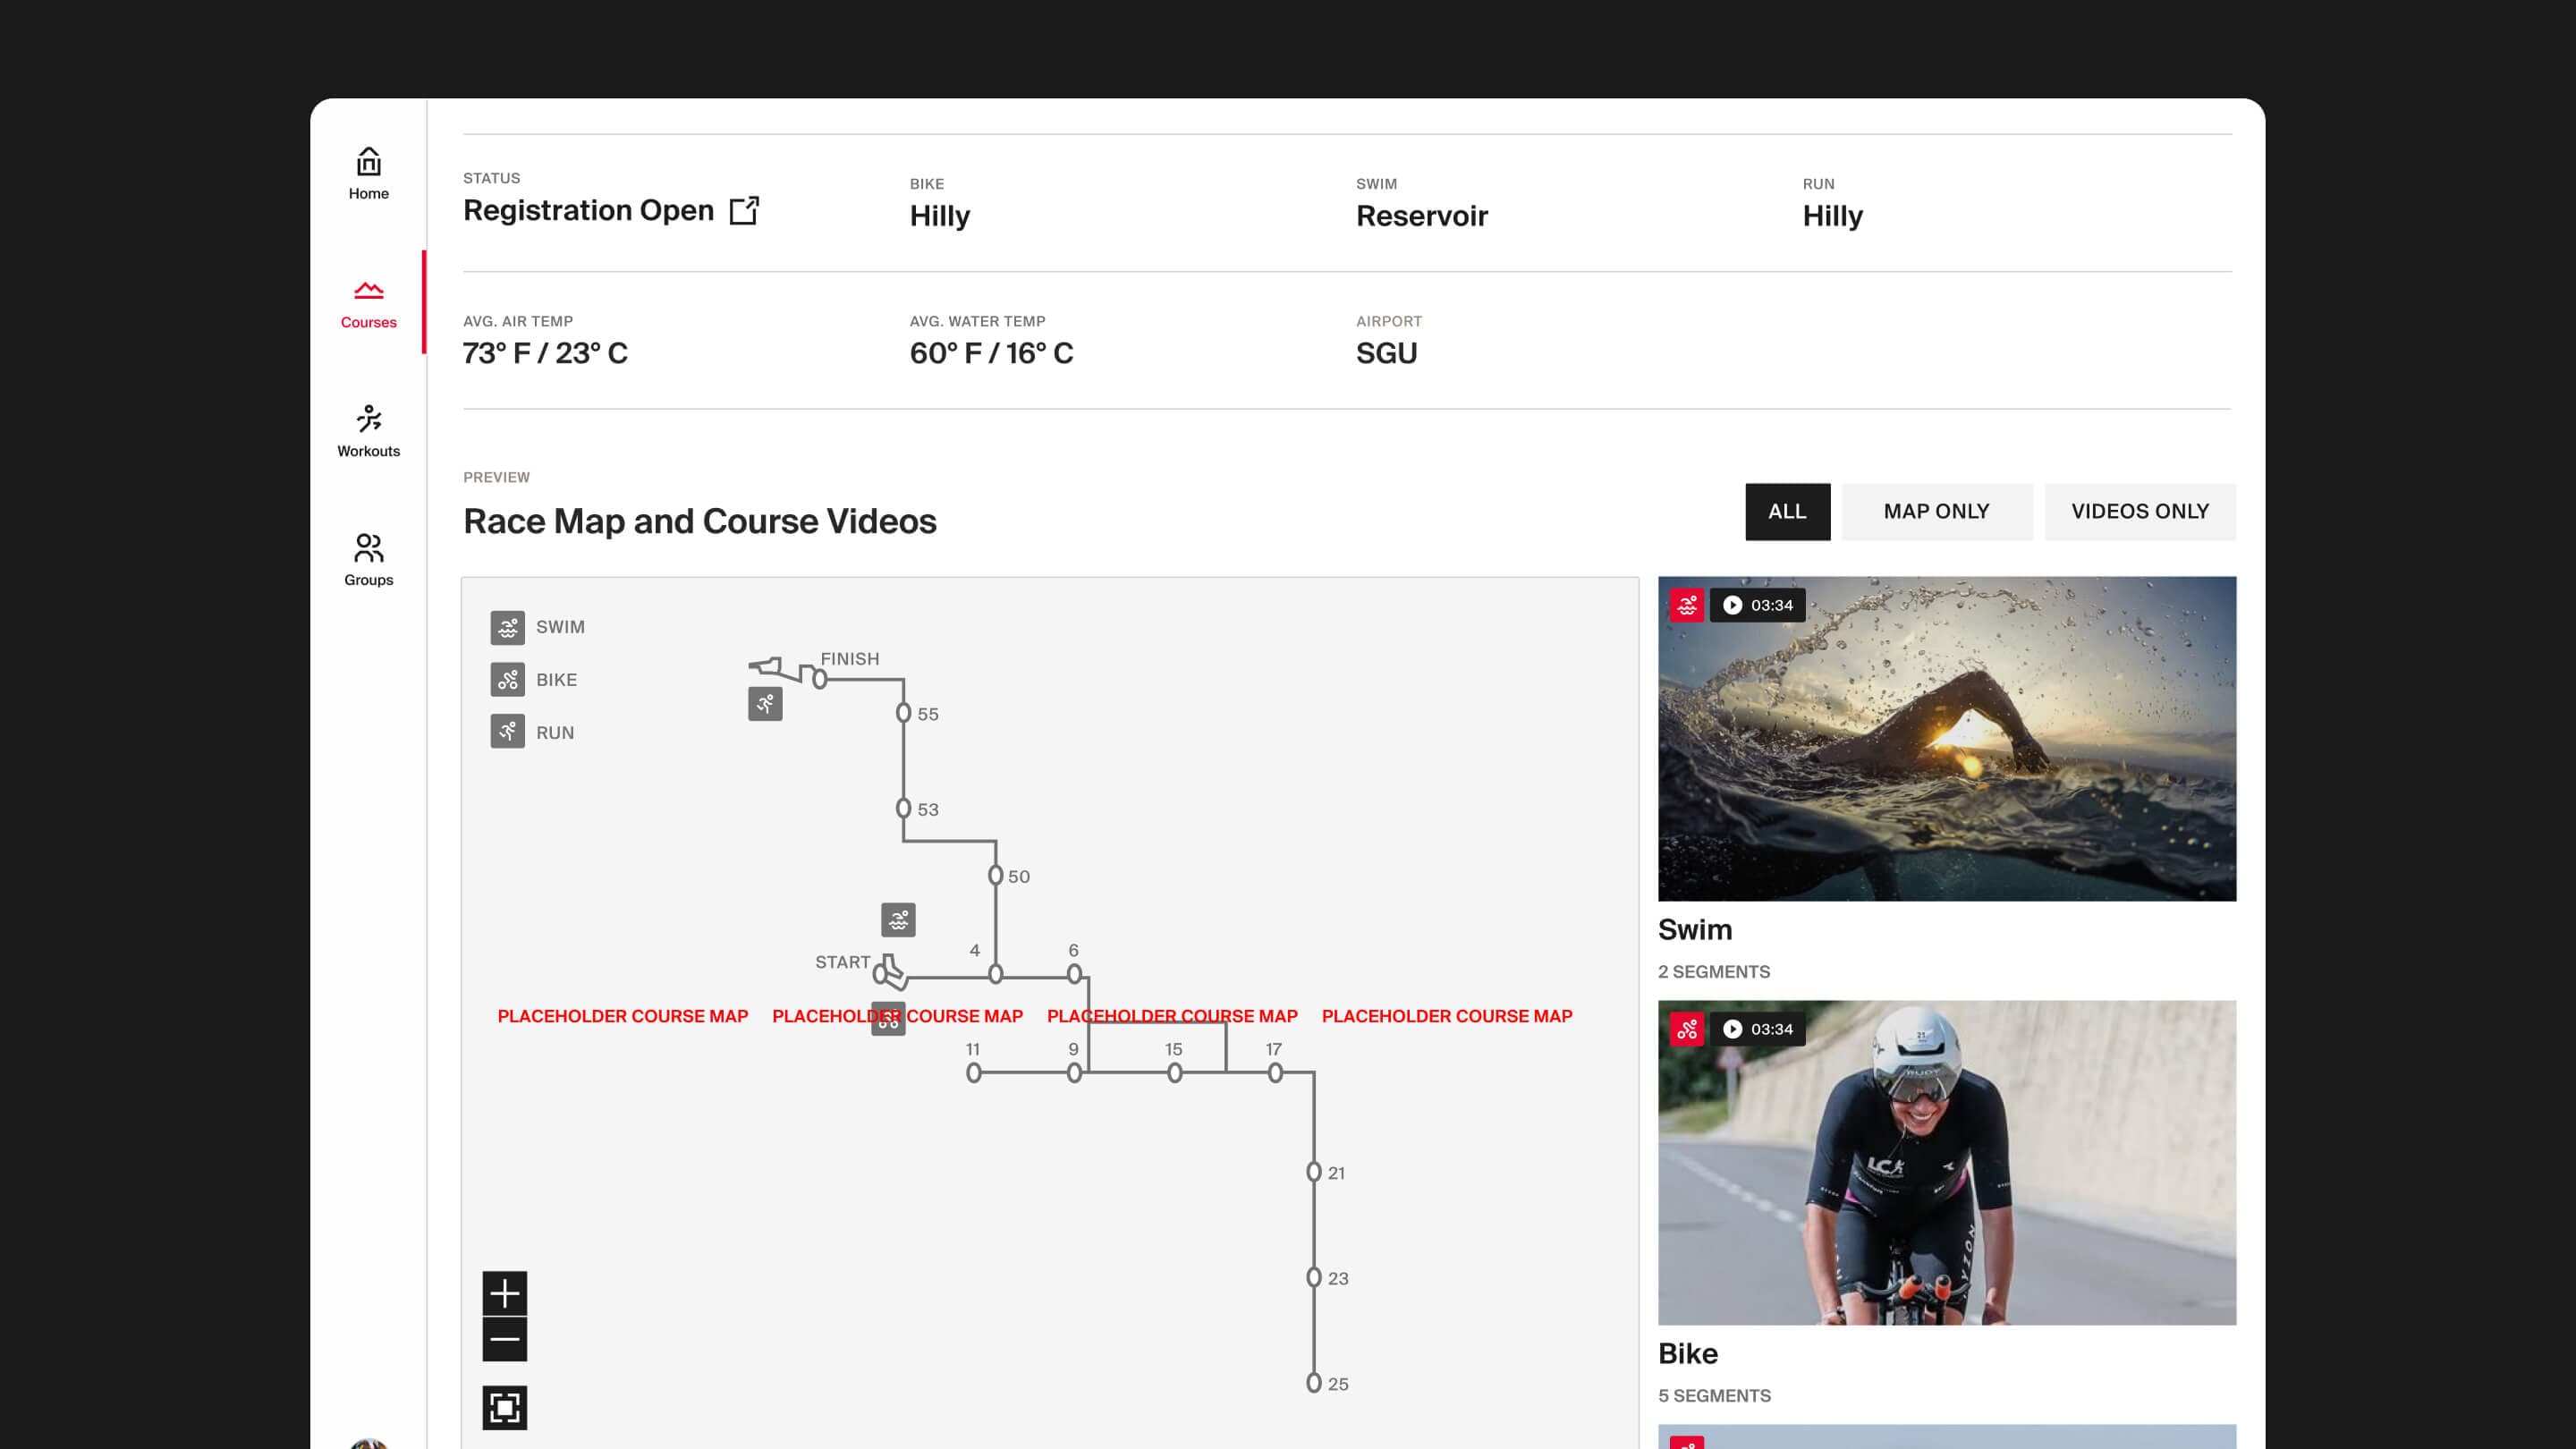
Task: Click the avg air temp value '73° F / 23° C'
Action: click(545, 353)
